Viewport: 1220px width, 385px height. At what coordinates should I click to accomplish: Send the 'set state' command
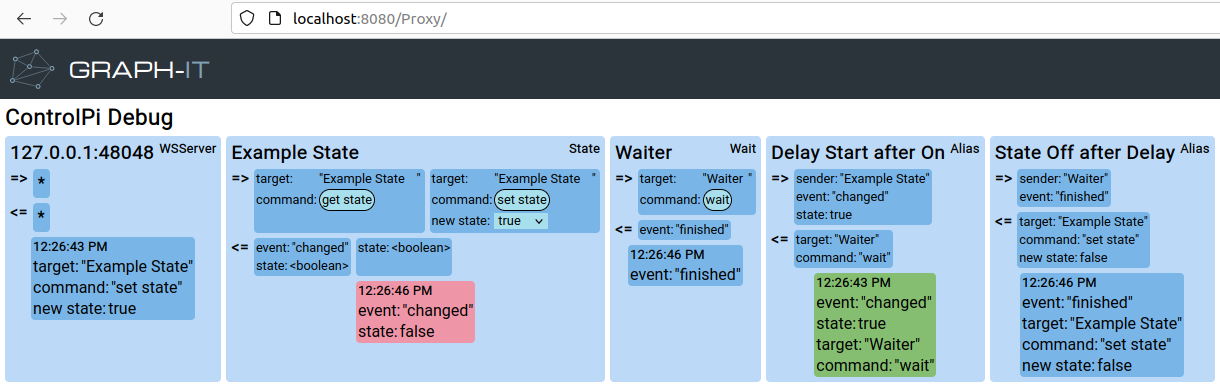pyautogui.click(x=521, y=200)
